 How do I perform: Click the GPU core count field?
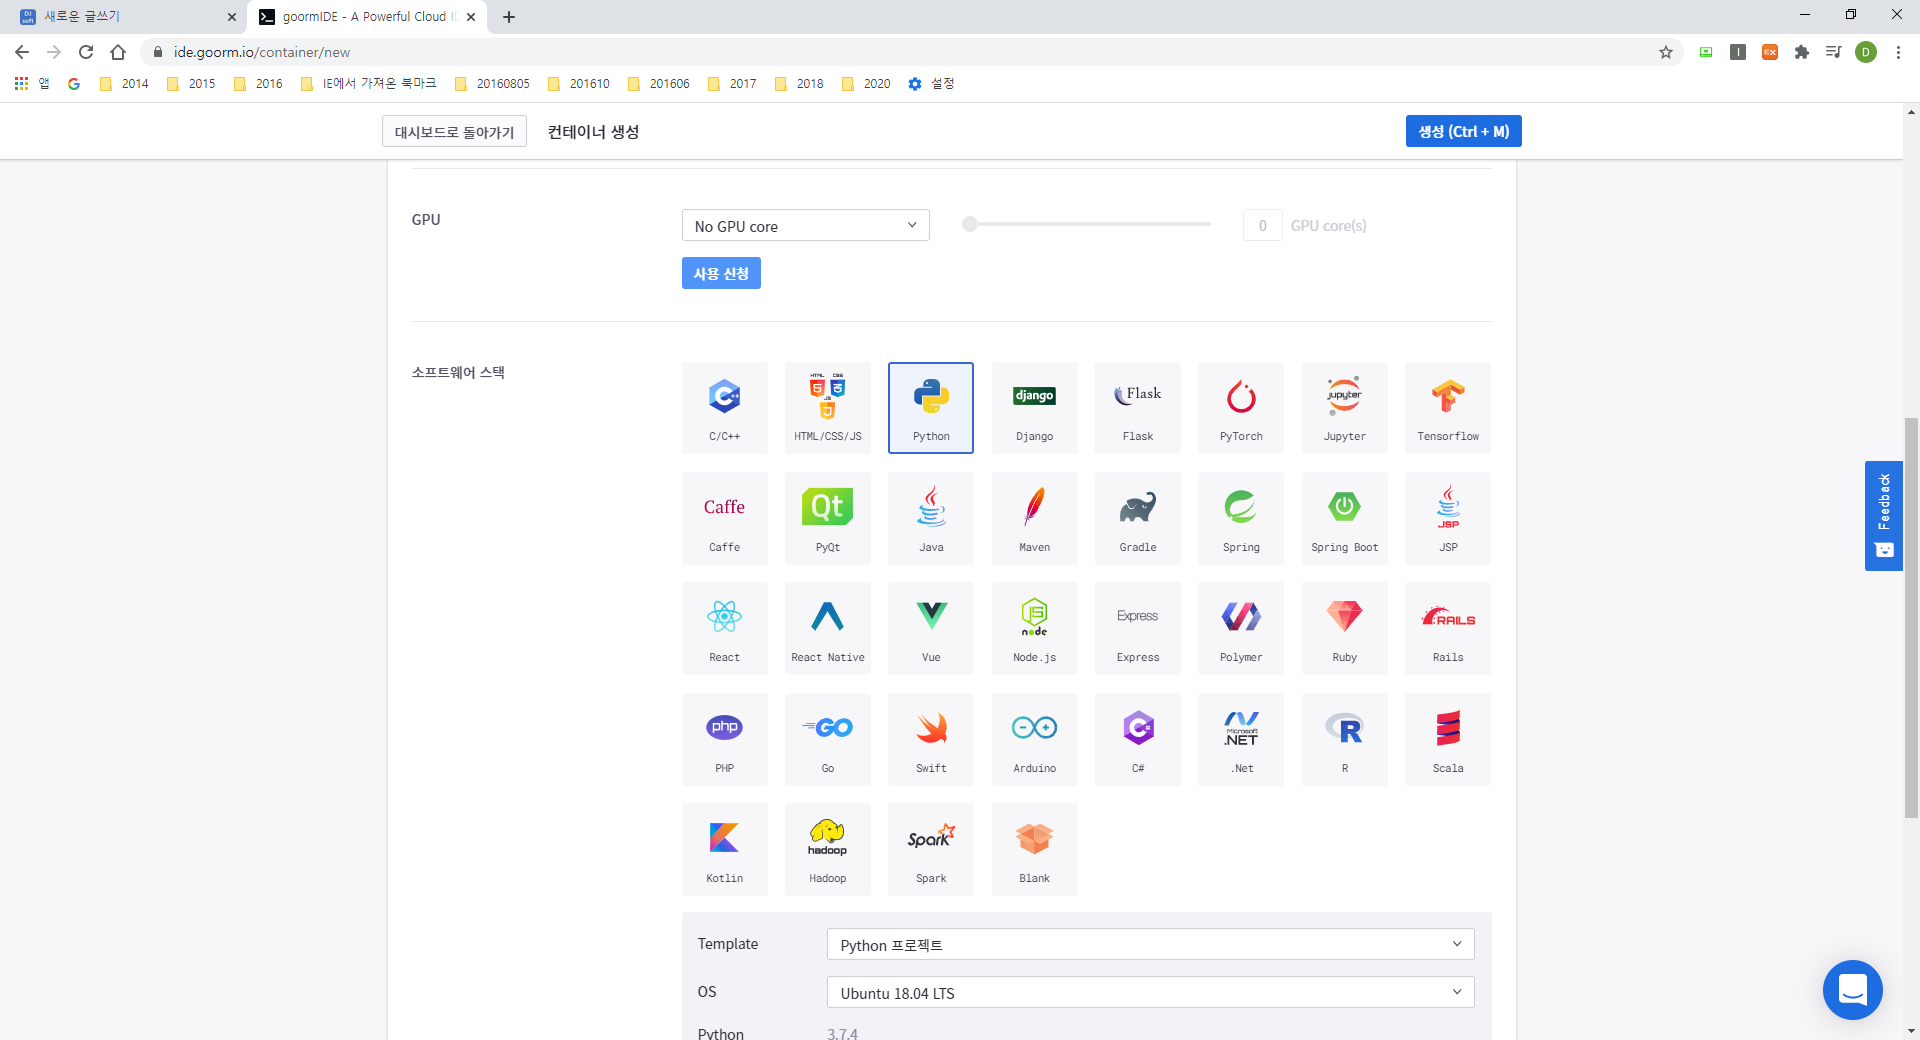(1263, 225)
